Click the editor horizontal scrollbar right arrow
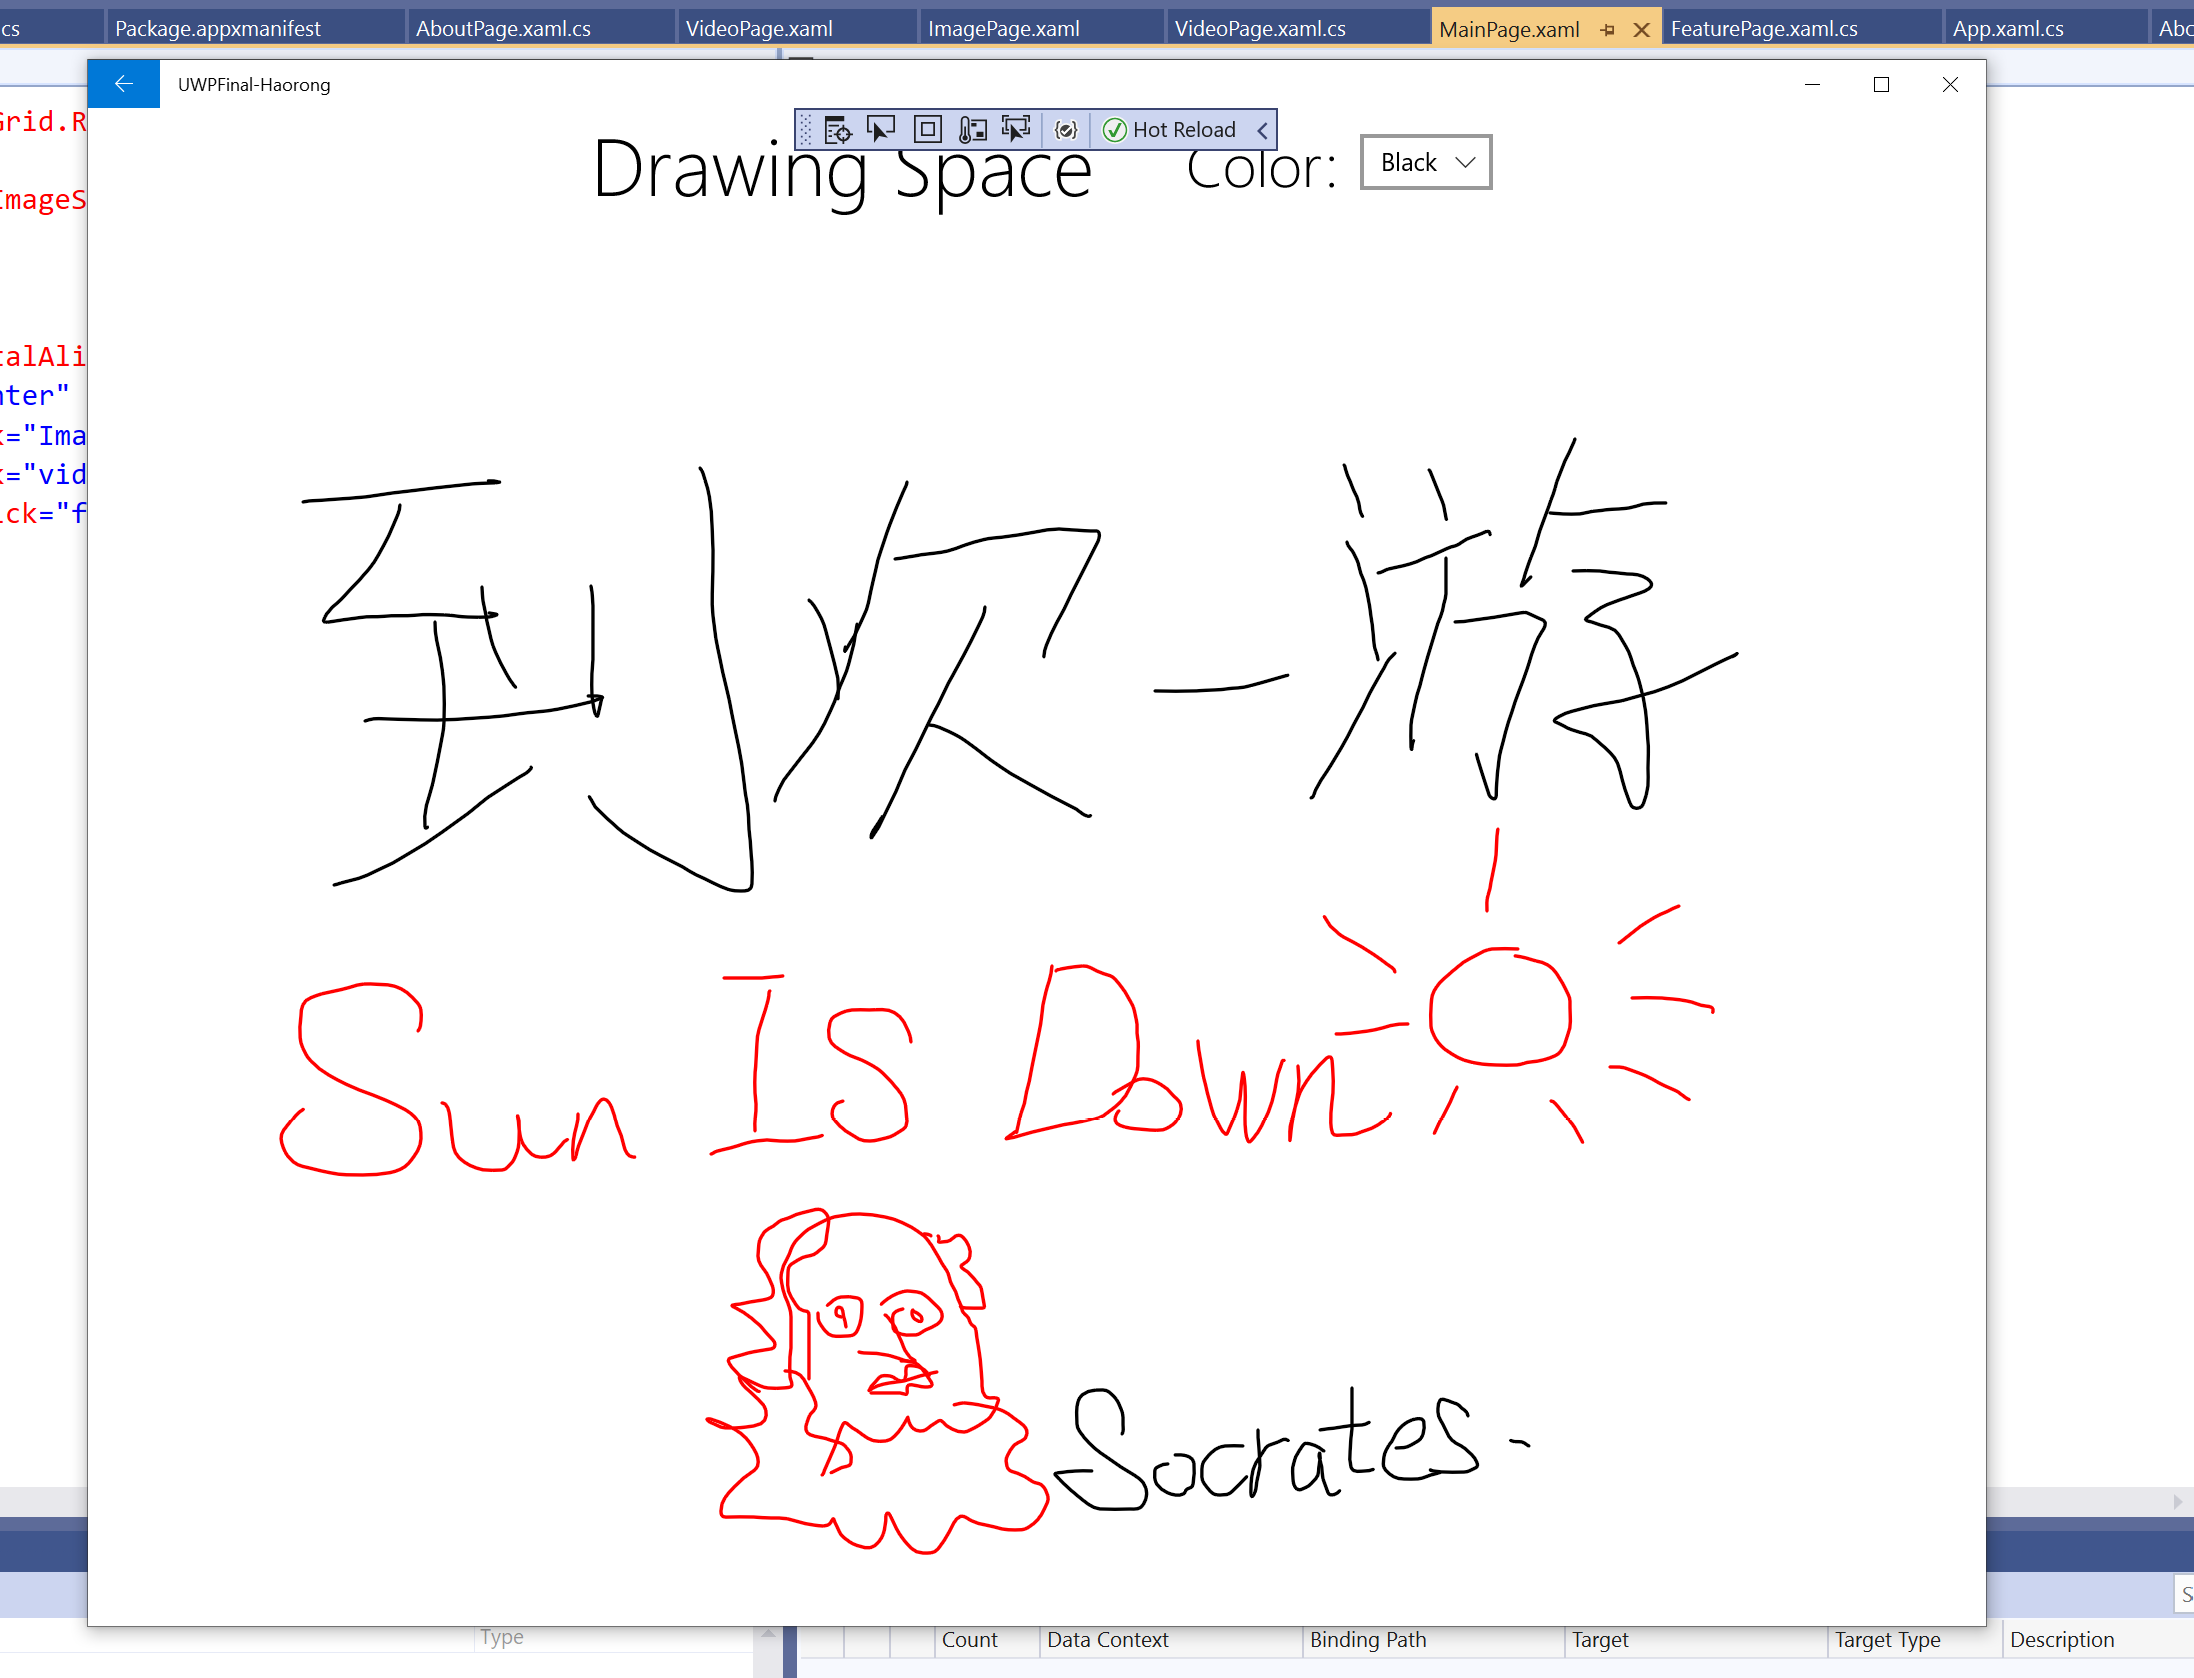This screenshot has width=2194, height=1678. pyautogui.click(x=2178, y=1501)
